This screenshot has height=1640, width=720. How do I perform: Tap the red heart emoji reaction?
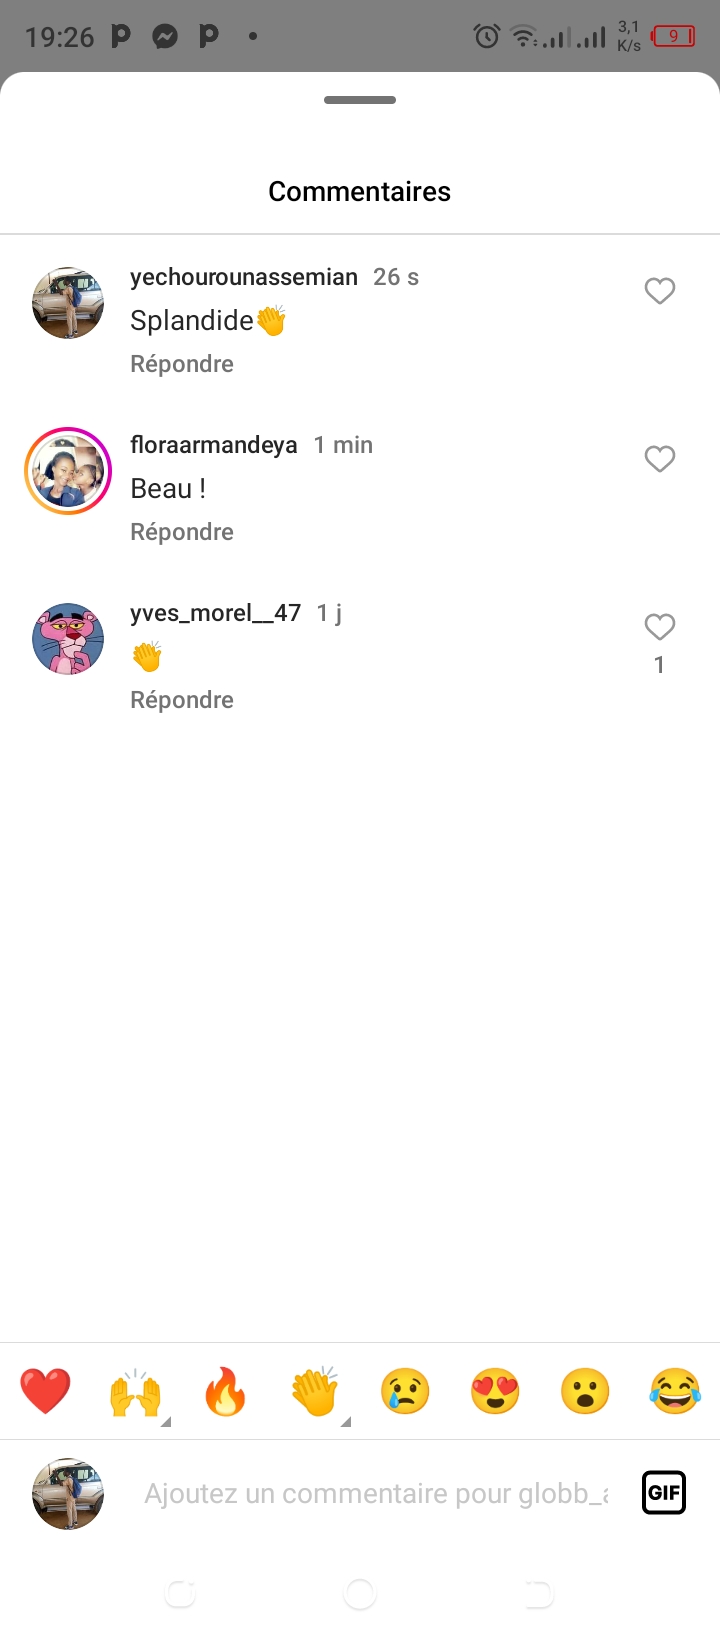pyautogui.click(x=46, y=1391)
